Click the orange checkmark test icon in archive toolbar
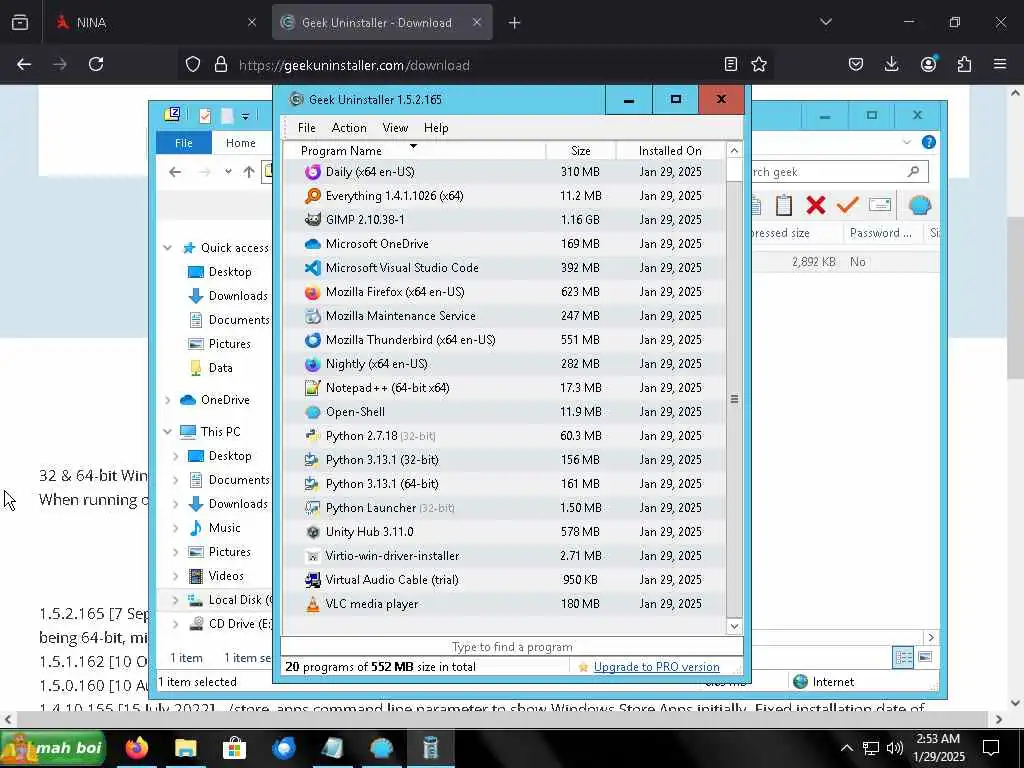 click(x=847, y=205)
